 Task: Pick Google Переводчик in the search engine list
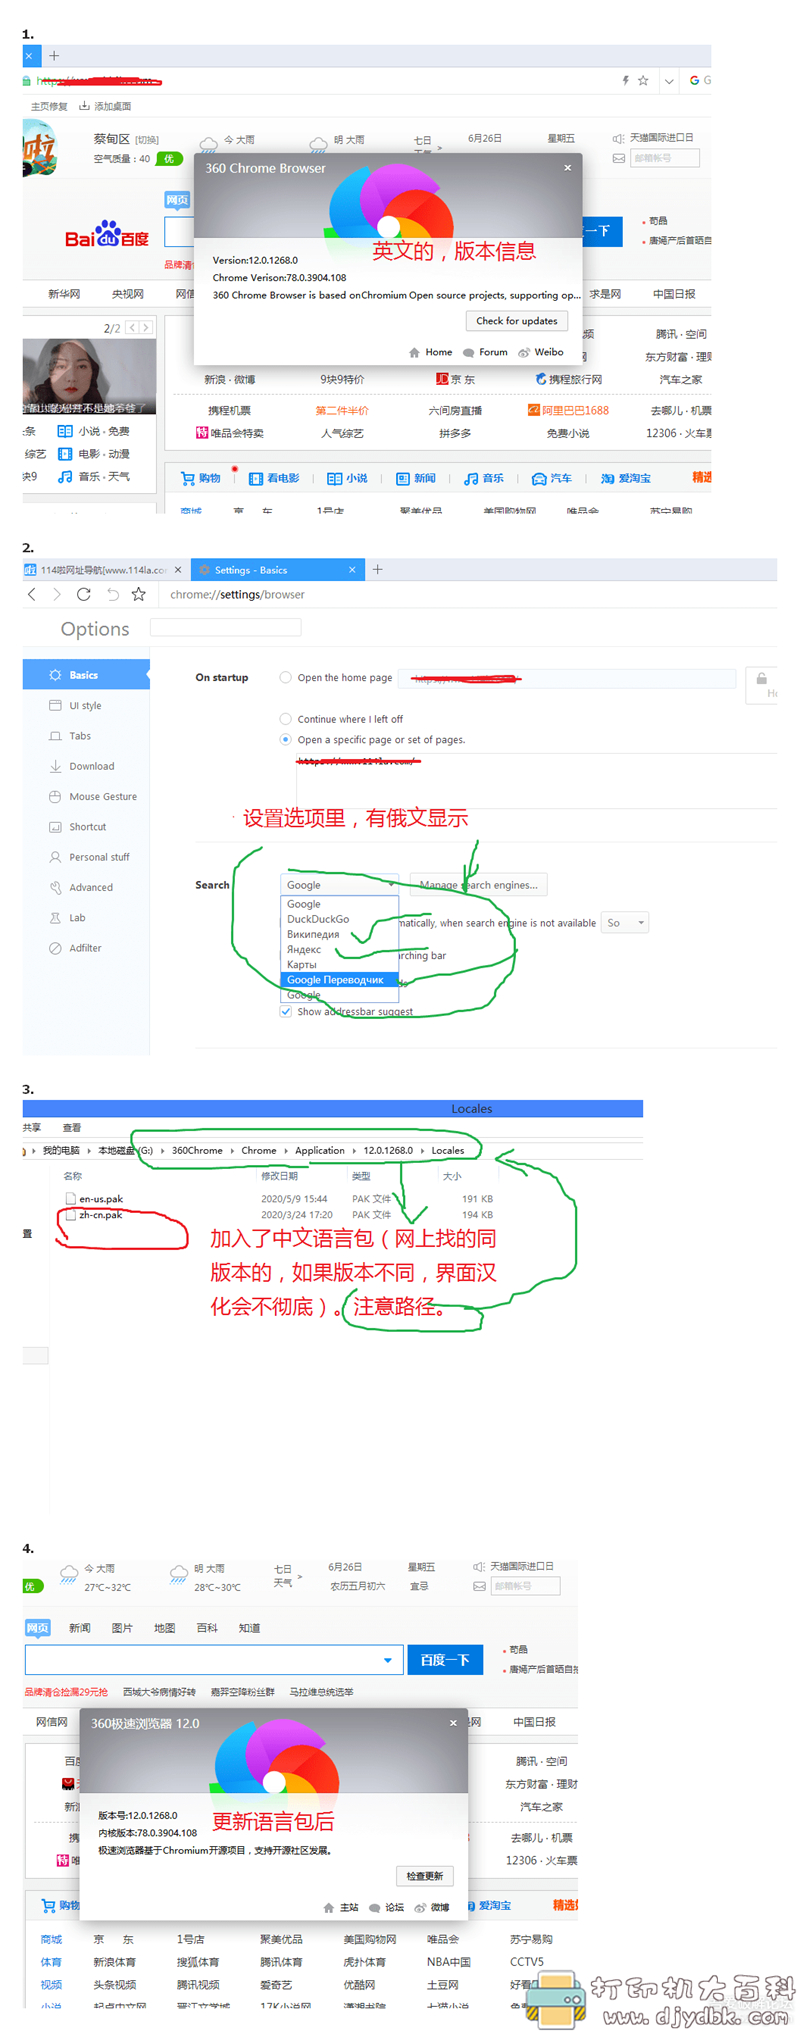click(x=339, y=980)
